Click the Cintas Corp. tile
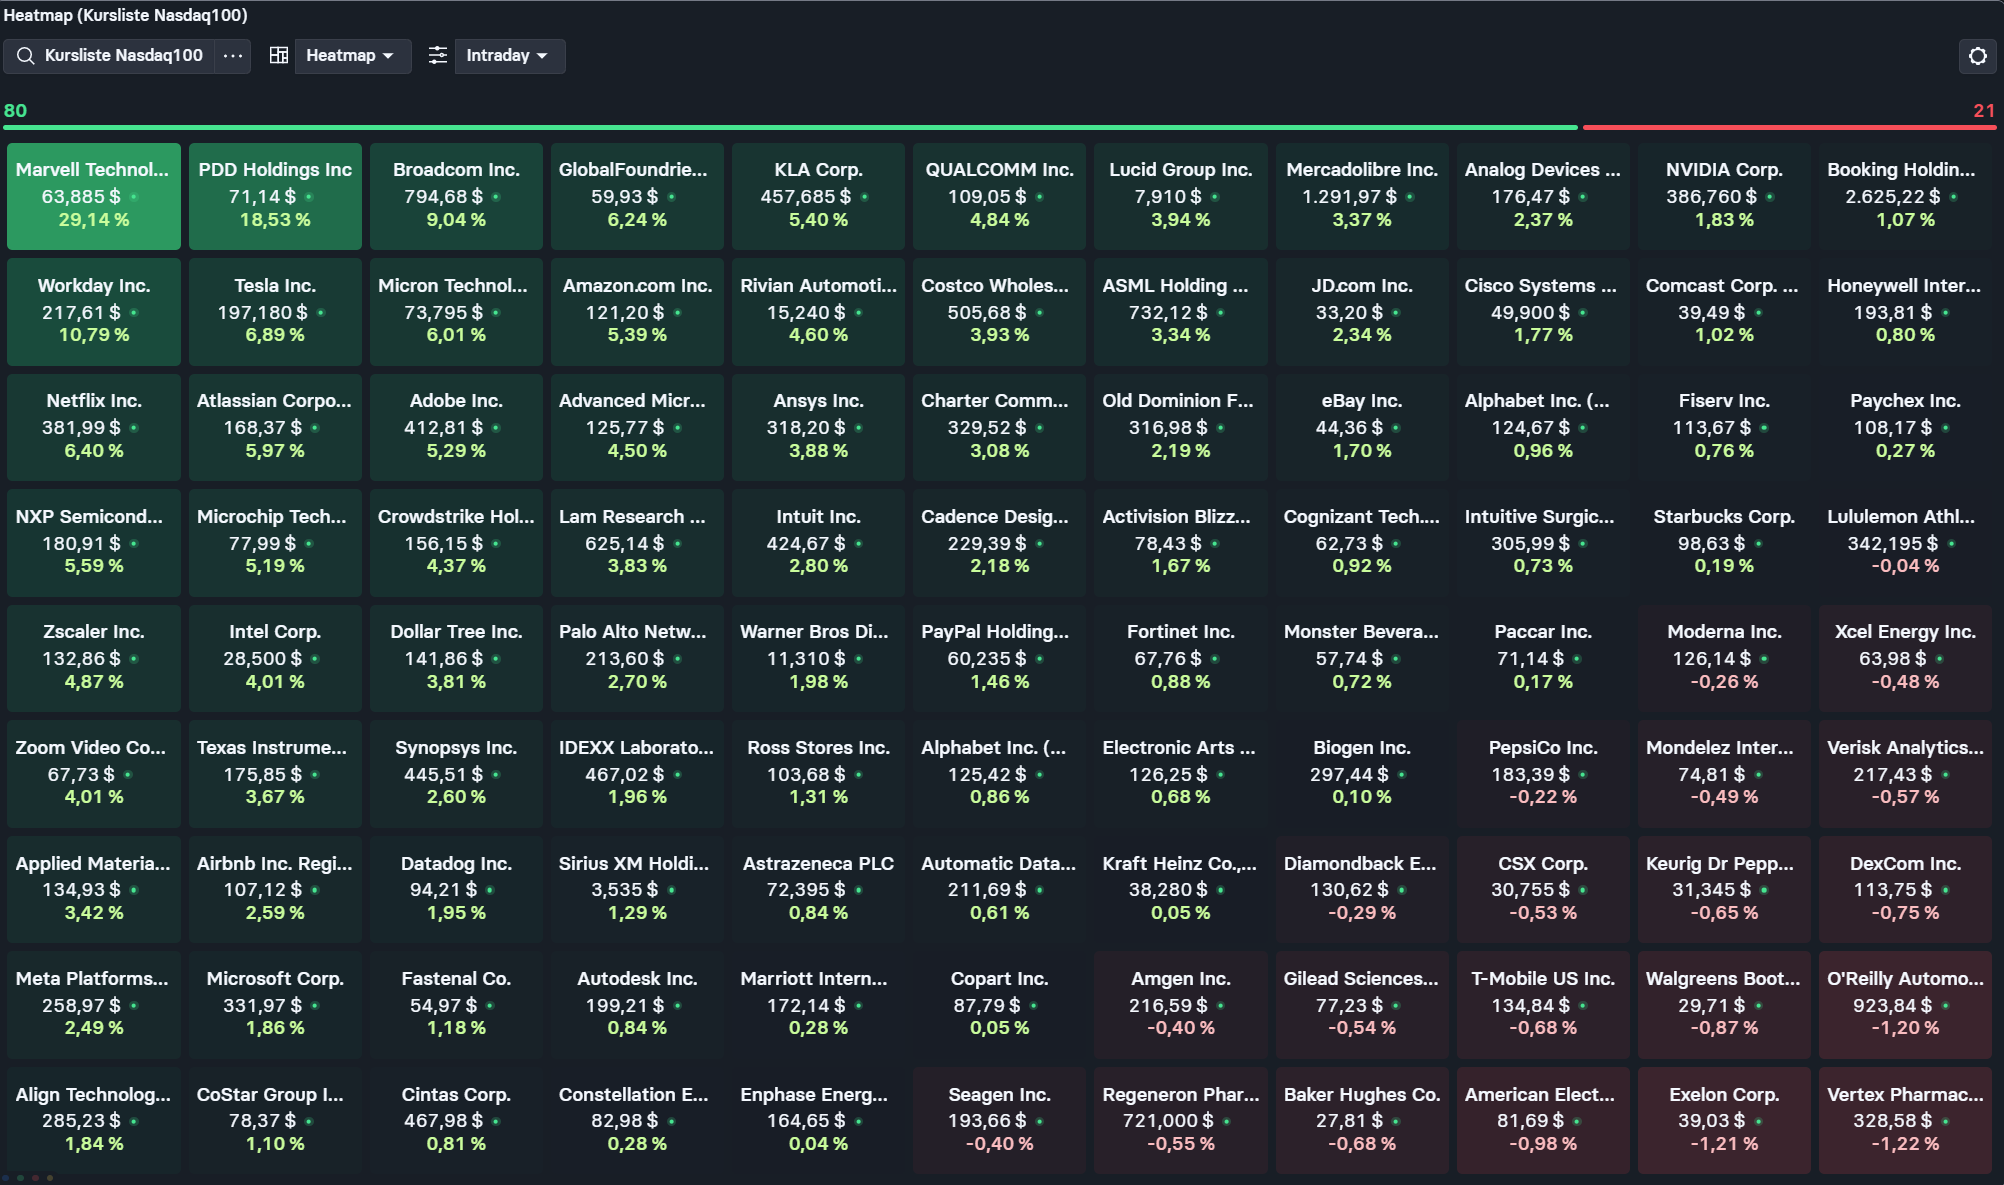This screenshot has width=2004, height=1185. tap(456, 1120)
